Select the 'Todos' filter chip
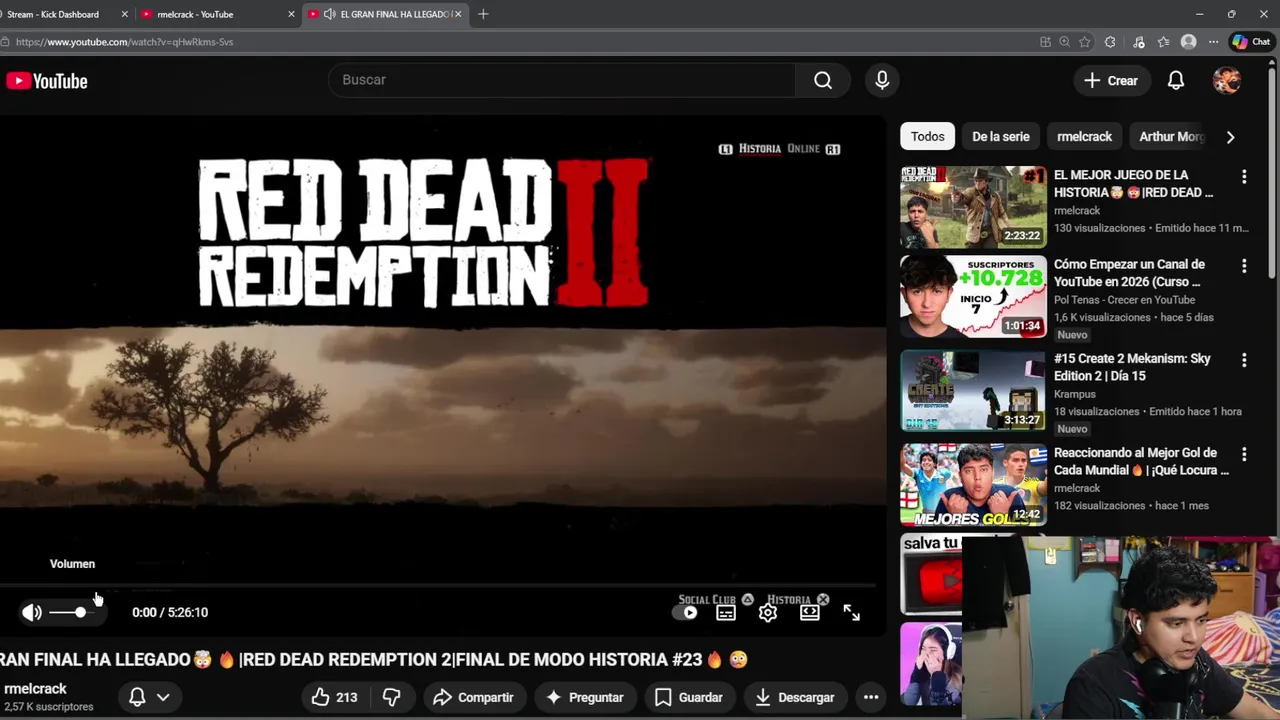 point(927,137)
